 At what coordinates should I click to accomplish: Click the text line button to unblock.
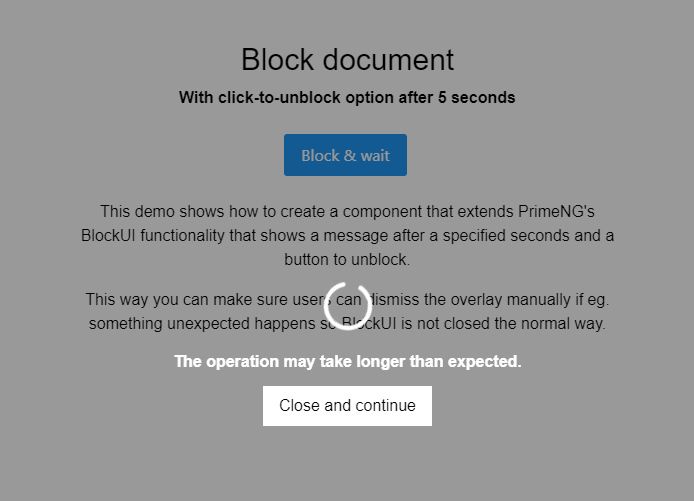[347, 259]
